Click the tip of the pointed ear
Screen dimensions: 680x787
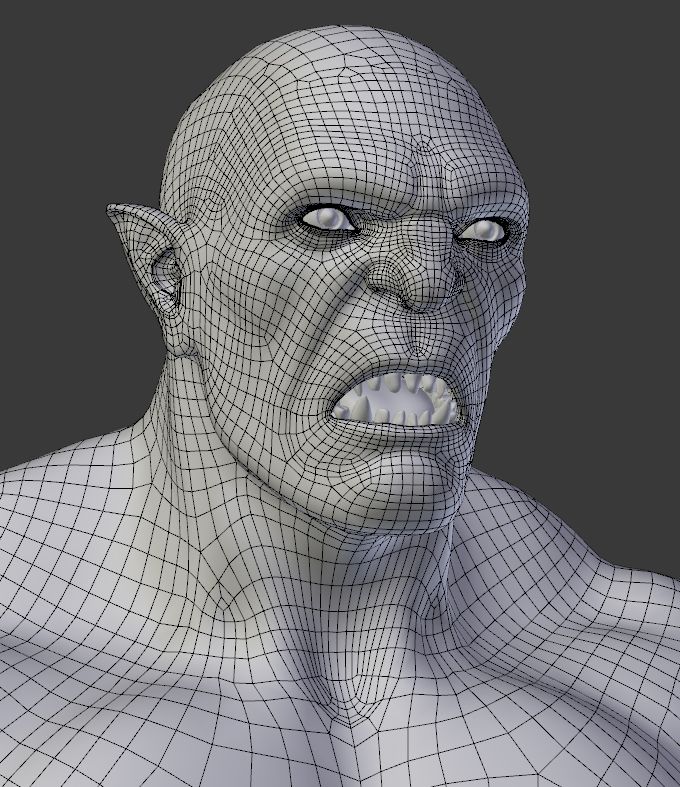click(x=113, y=209)
